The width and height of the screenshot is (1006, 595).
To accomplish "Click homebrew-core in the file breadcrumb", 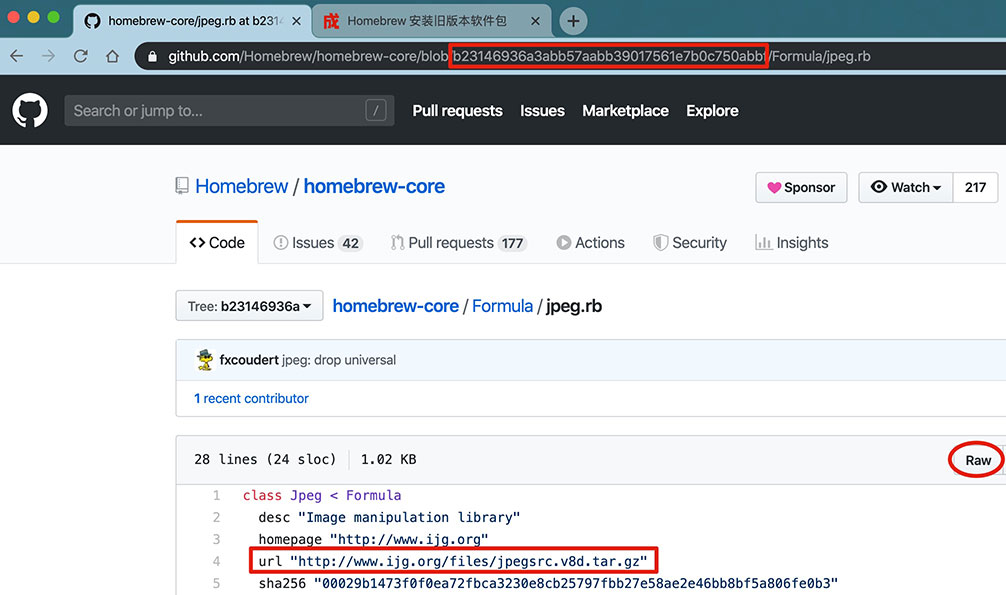I will pyautogui.click(x=395, y=306).
